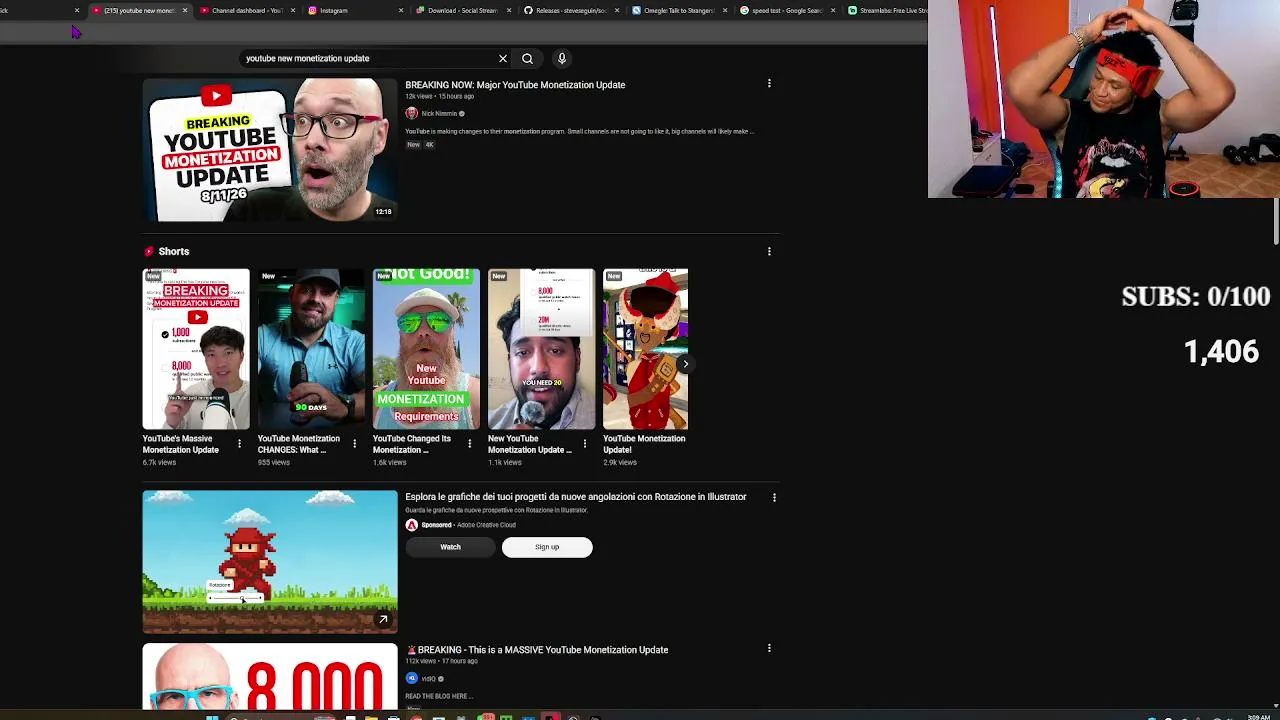
Task: Click the Watch button on the Adobe ad
Action: [450, 547]
